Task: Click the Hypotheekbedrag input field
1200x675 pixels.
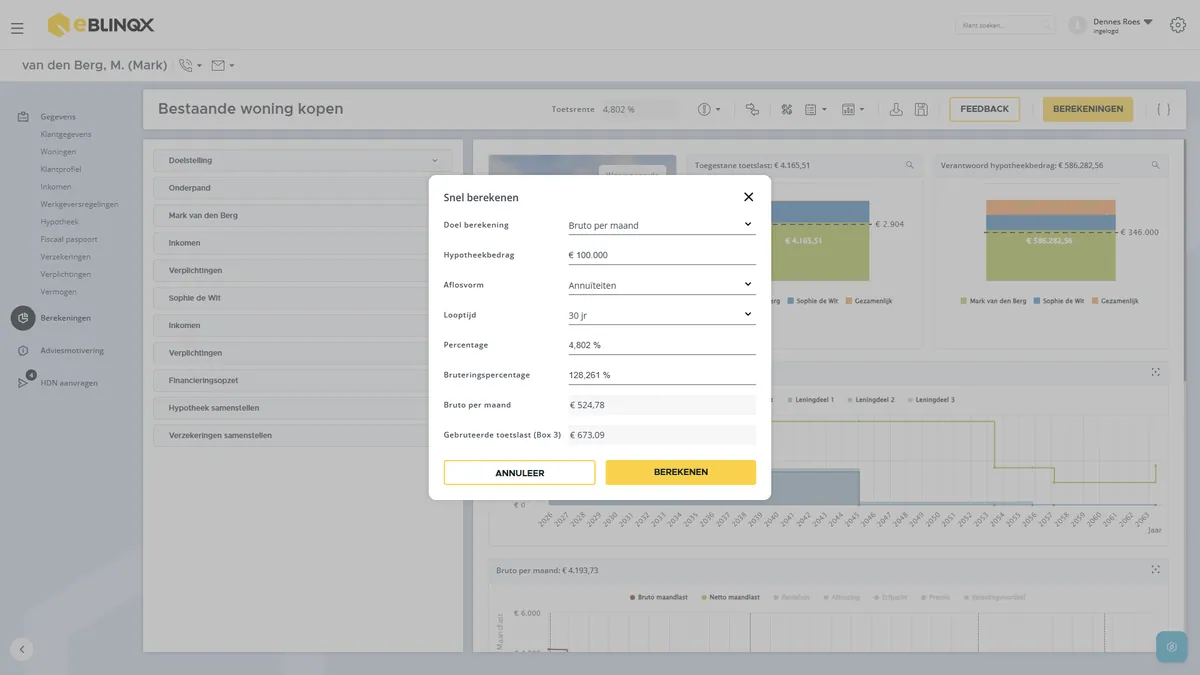Action: pos(662,255)
